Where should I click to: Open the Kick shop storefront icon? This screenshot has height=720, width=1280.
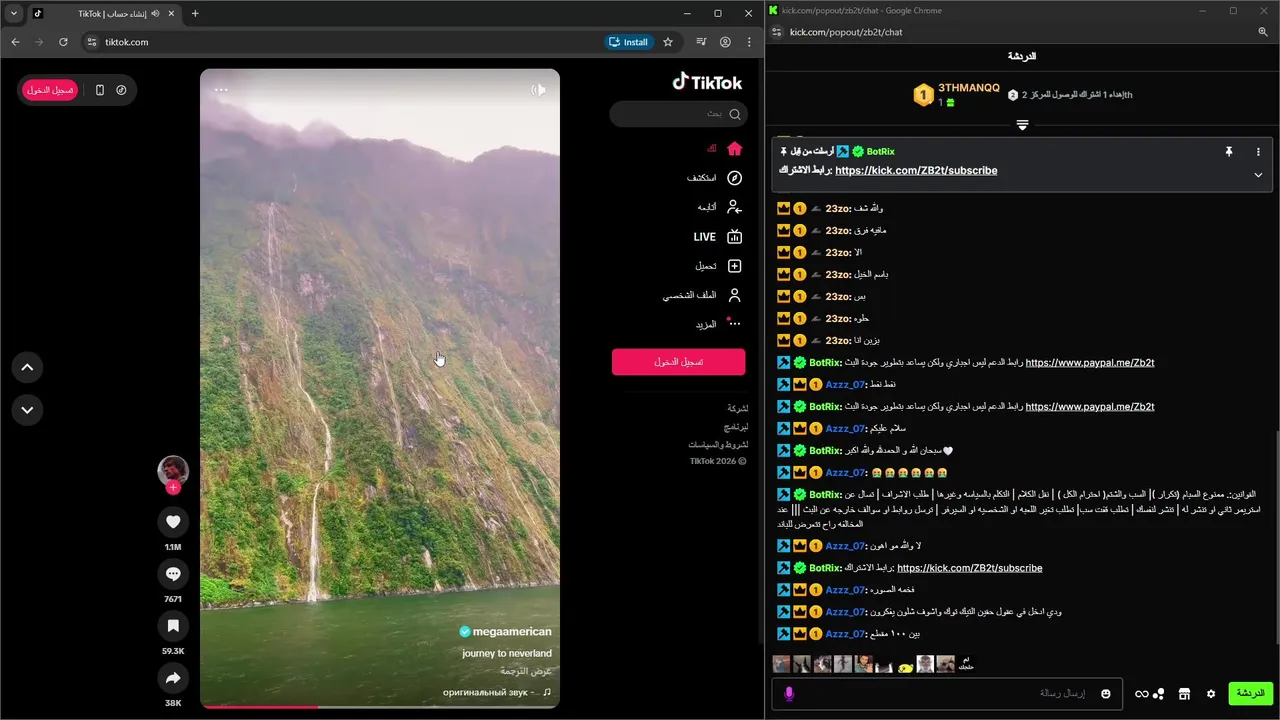1184,694
